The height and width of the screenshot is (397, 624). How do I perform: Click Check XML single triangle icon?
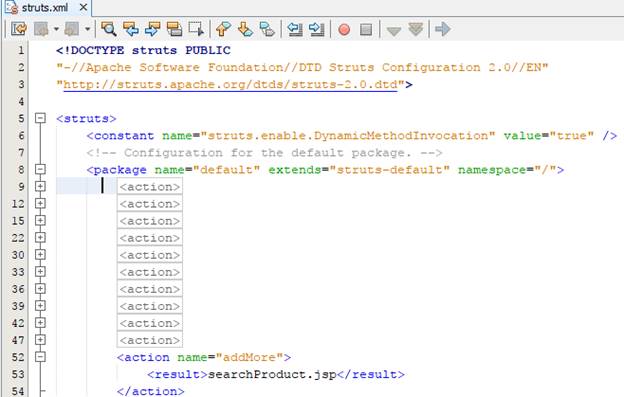[394, 31]
